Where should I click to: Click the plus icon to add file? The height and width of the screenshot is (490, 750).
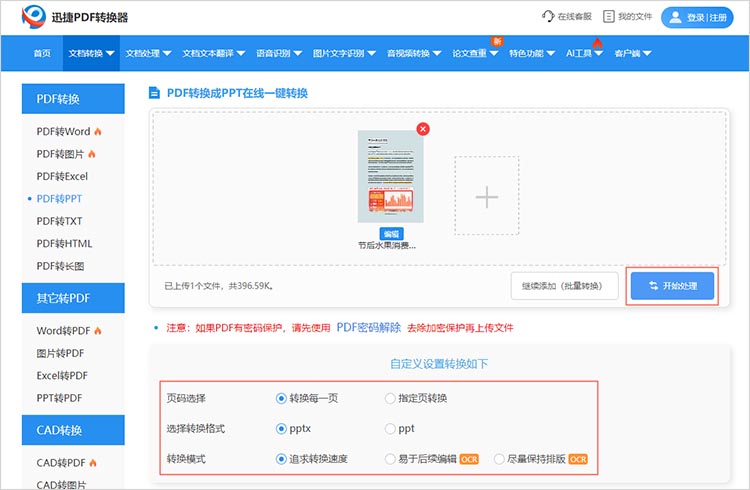tap(487, 197)
